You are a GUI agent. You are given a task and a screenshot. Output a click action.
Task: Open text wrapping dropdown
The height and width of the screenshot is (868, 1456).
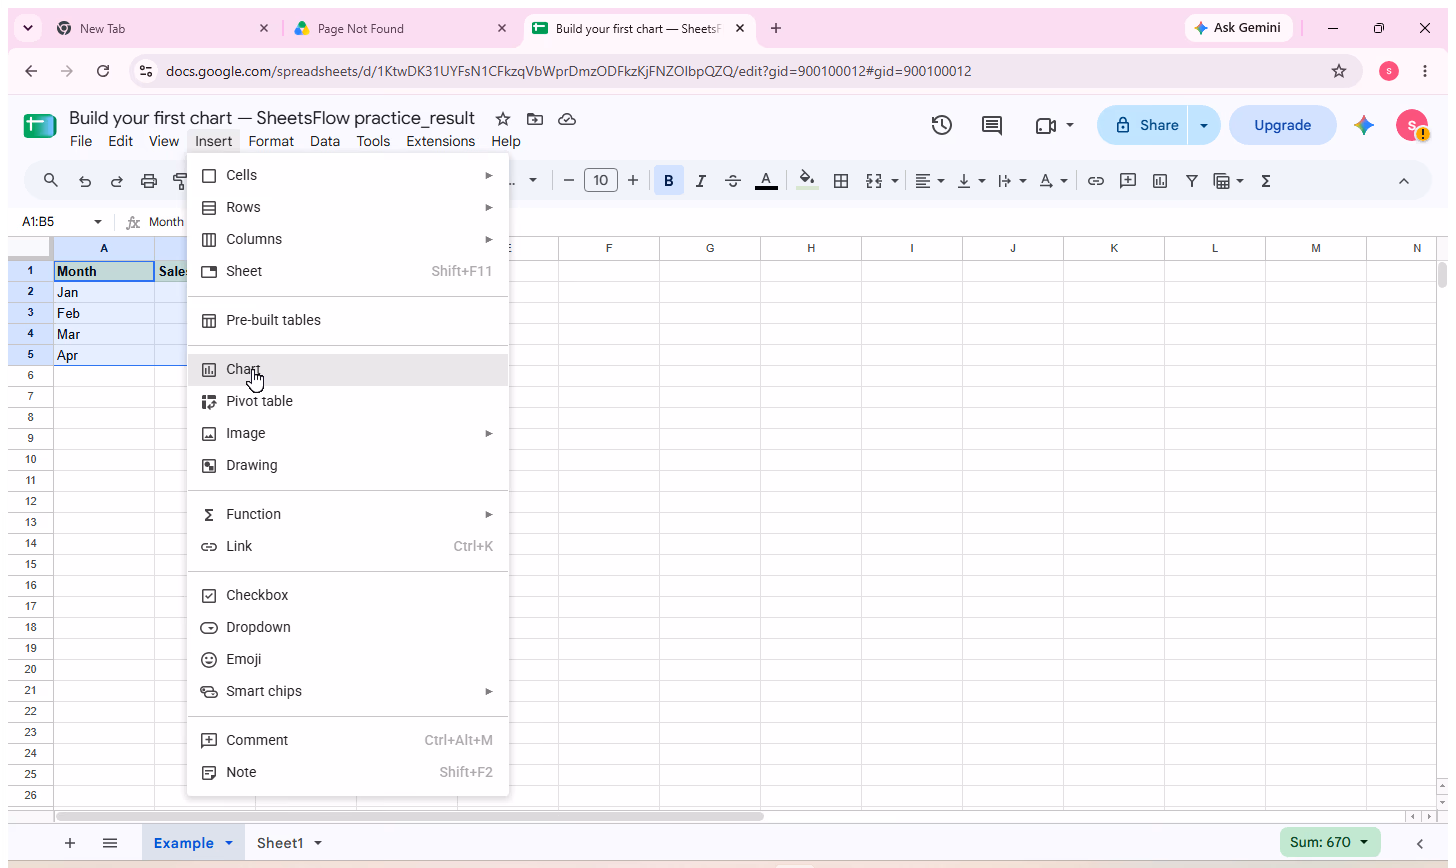[1012, 181]
